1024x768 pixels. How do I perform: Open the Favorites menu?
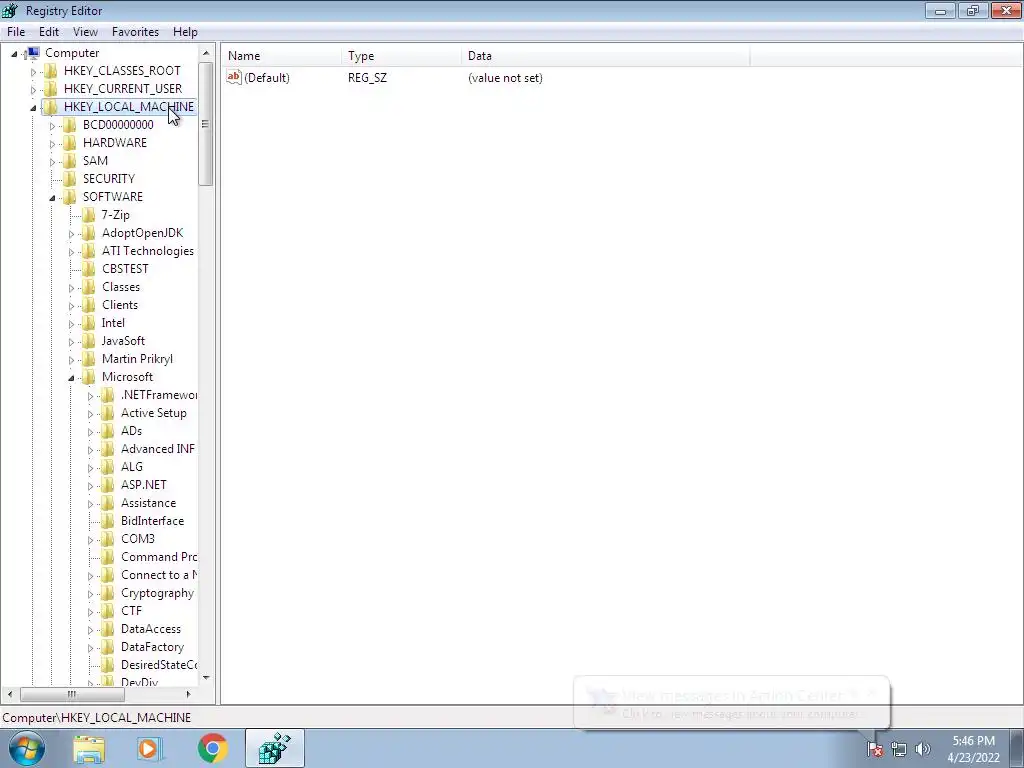click(135, 31)
